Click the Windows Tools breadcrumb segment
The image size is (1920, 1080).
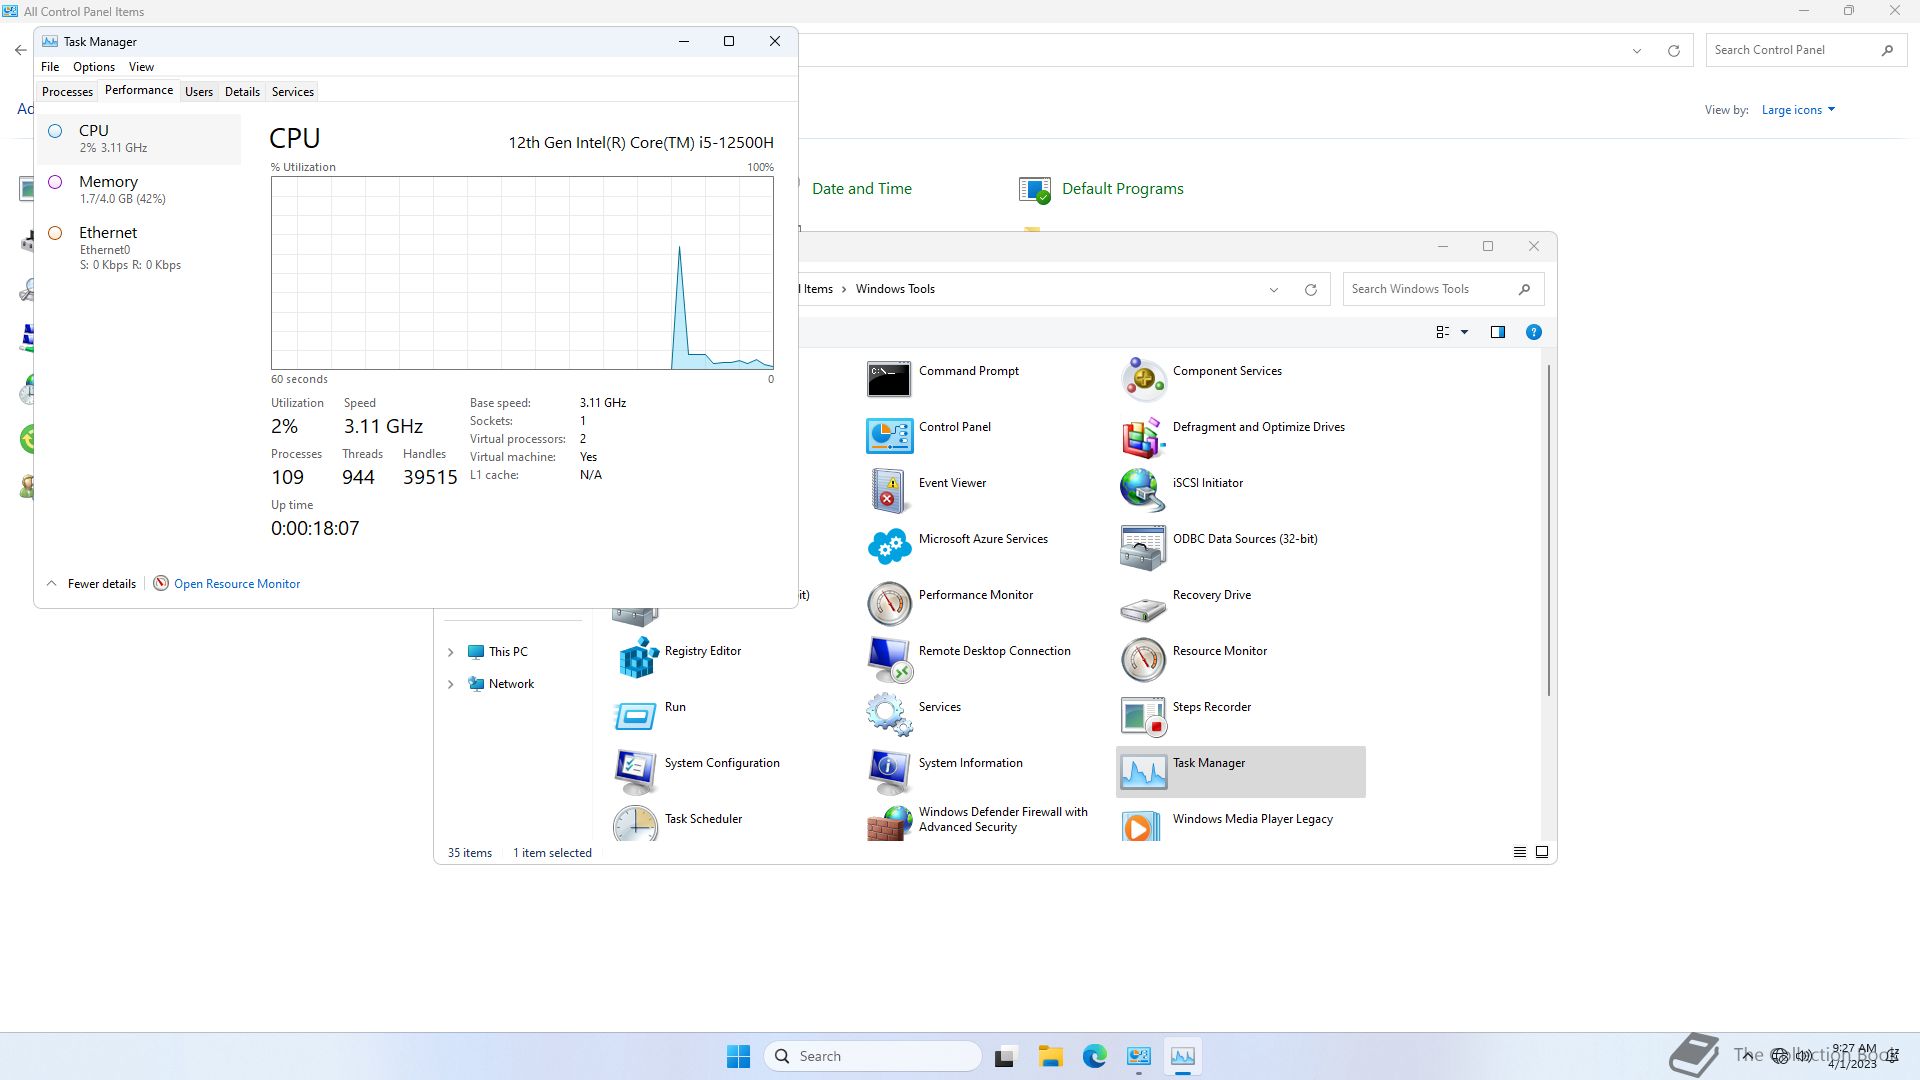(x=895, y=289)
